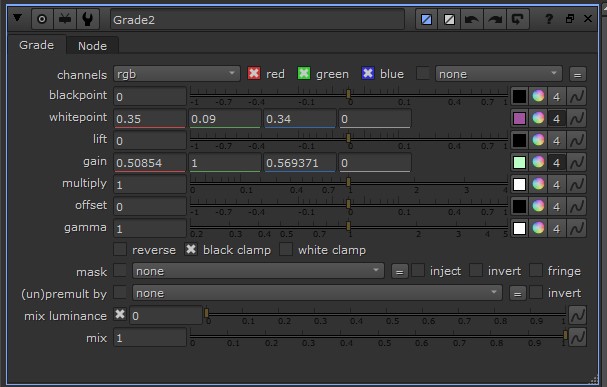The image size is (607, 387).
Task: Open the gain animation curve menu
Action: point(577,163)
